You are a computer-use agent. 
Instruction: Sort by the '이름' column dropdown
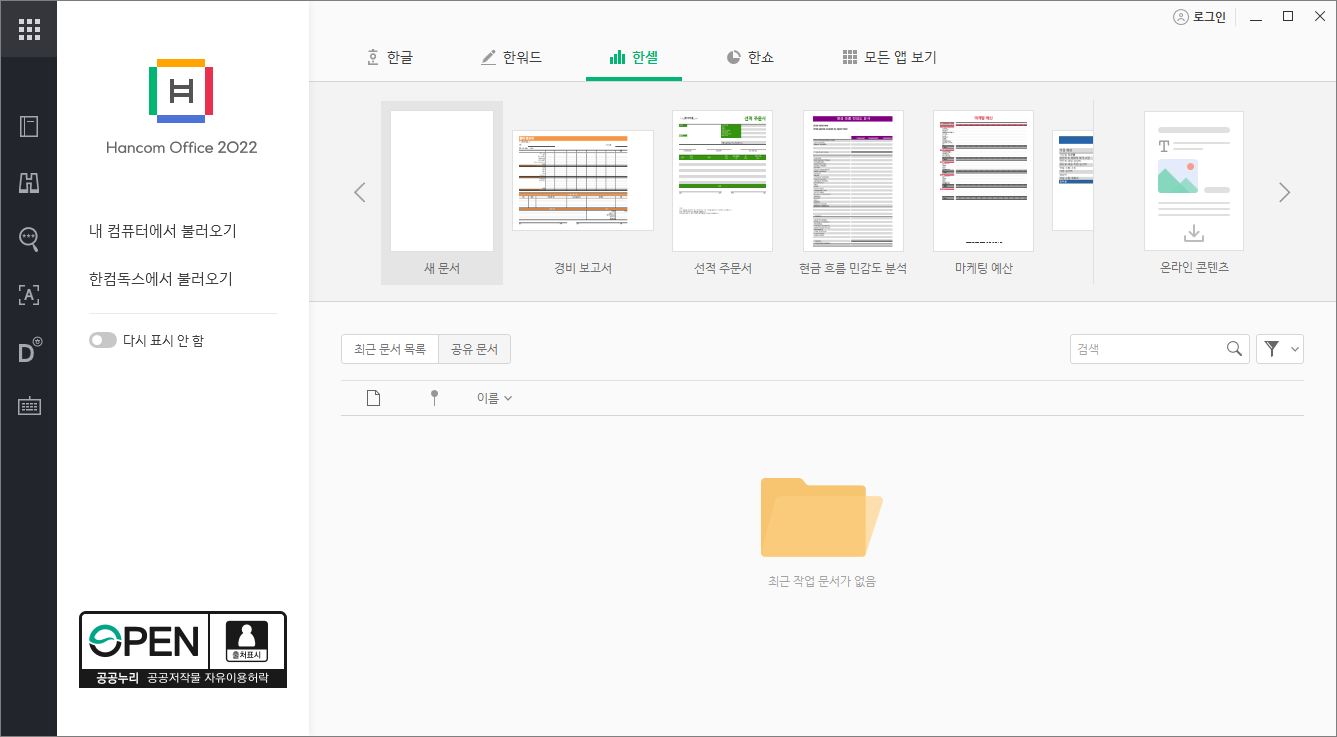point(494,398)
